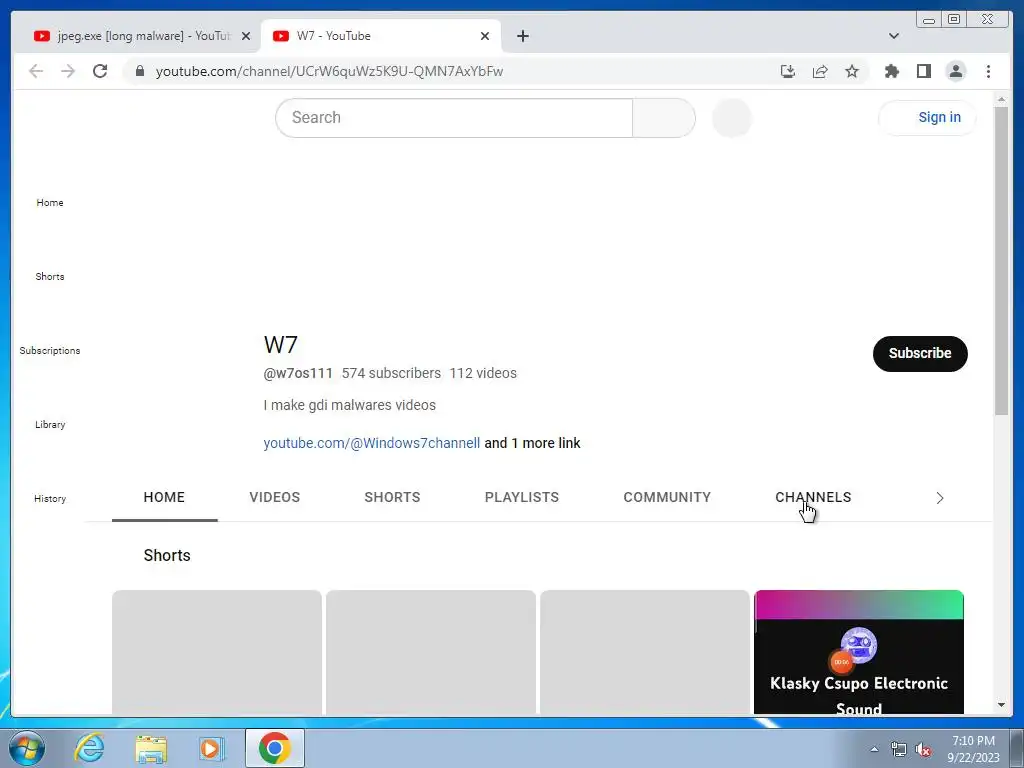Open the Klasky Csupo Electronic Sound short
Image resolution: width=1024 pixels, height=768 pixels.
pyautogui.click(x=859, y=652)
